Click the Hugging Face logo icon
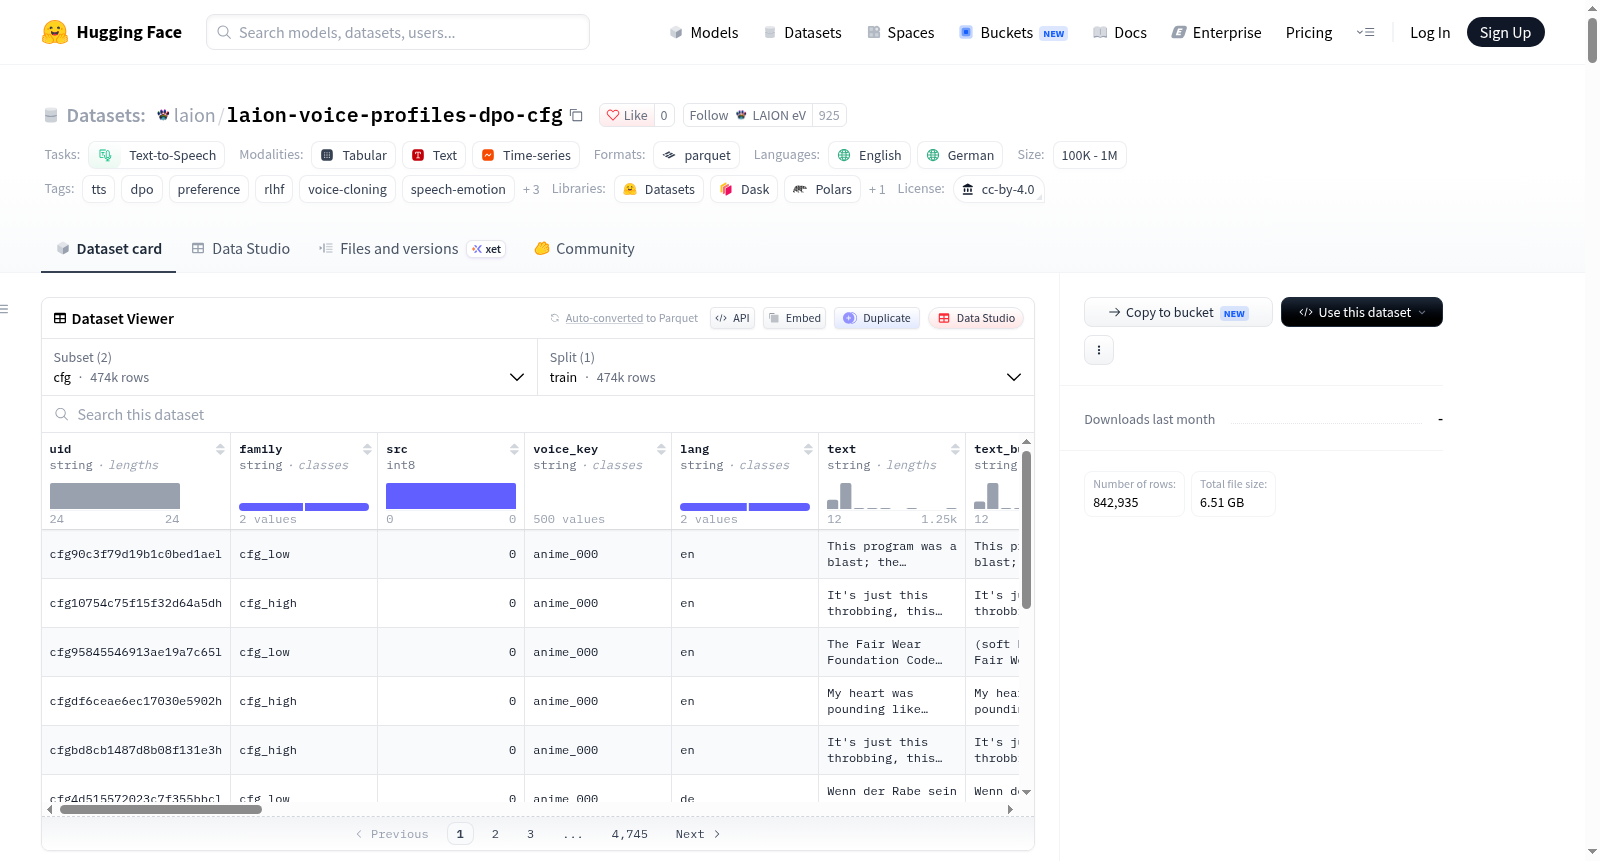Screen dimensions: 1600x861 click(x=55, y=32)
